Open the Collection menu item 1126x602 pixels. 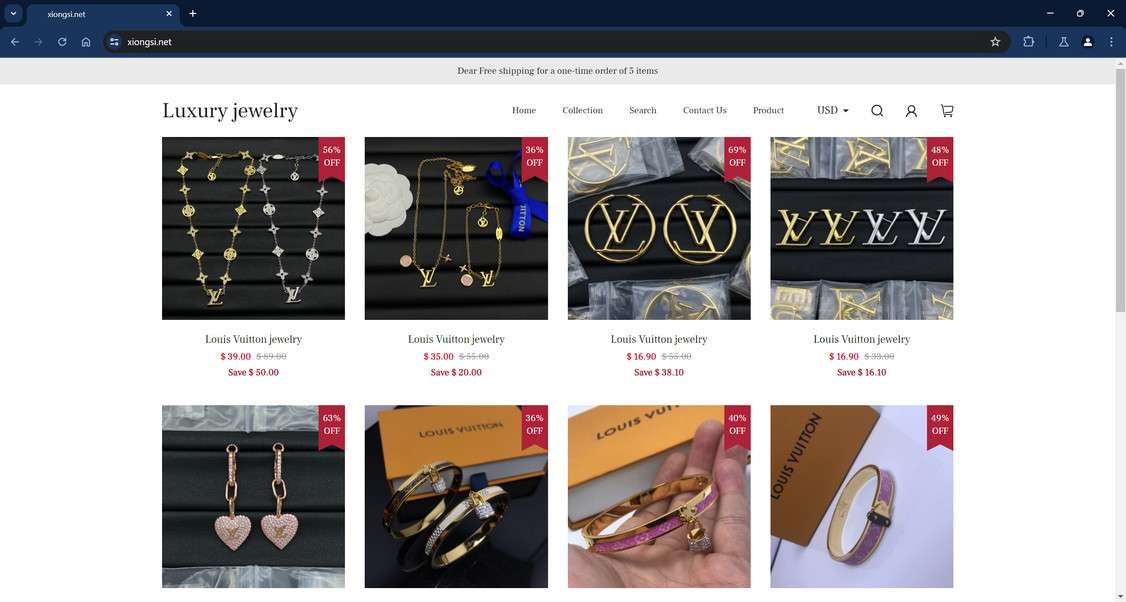pos(582,110)
